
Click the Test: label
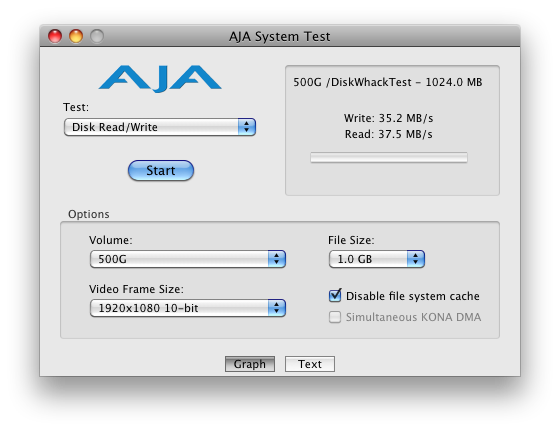pos(76,107)
